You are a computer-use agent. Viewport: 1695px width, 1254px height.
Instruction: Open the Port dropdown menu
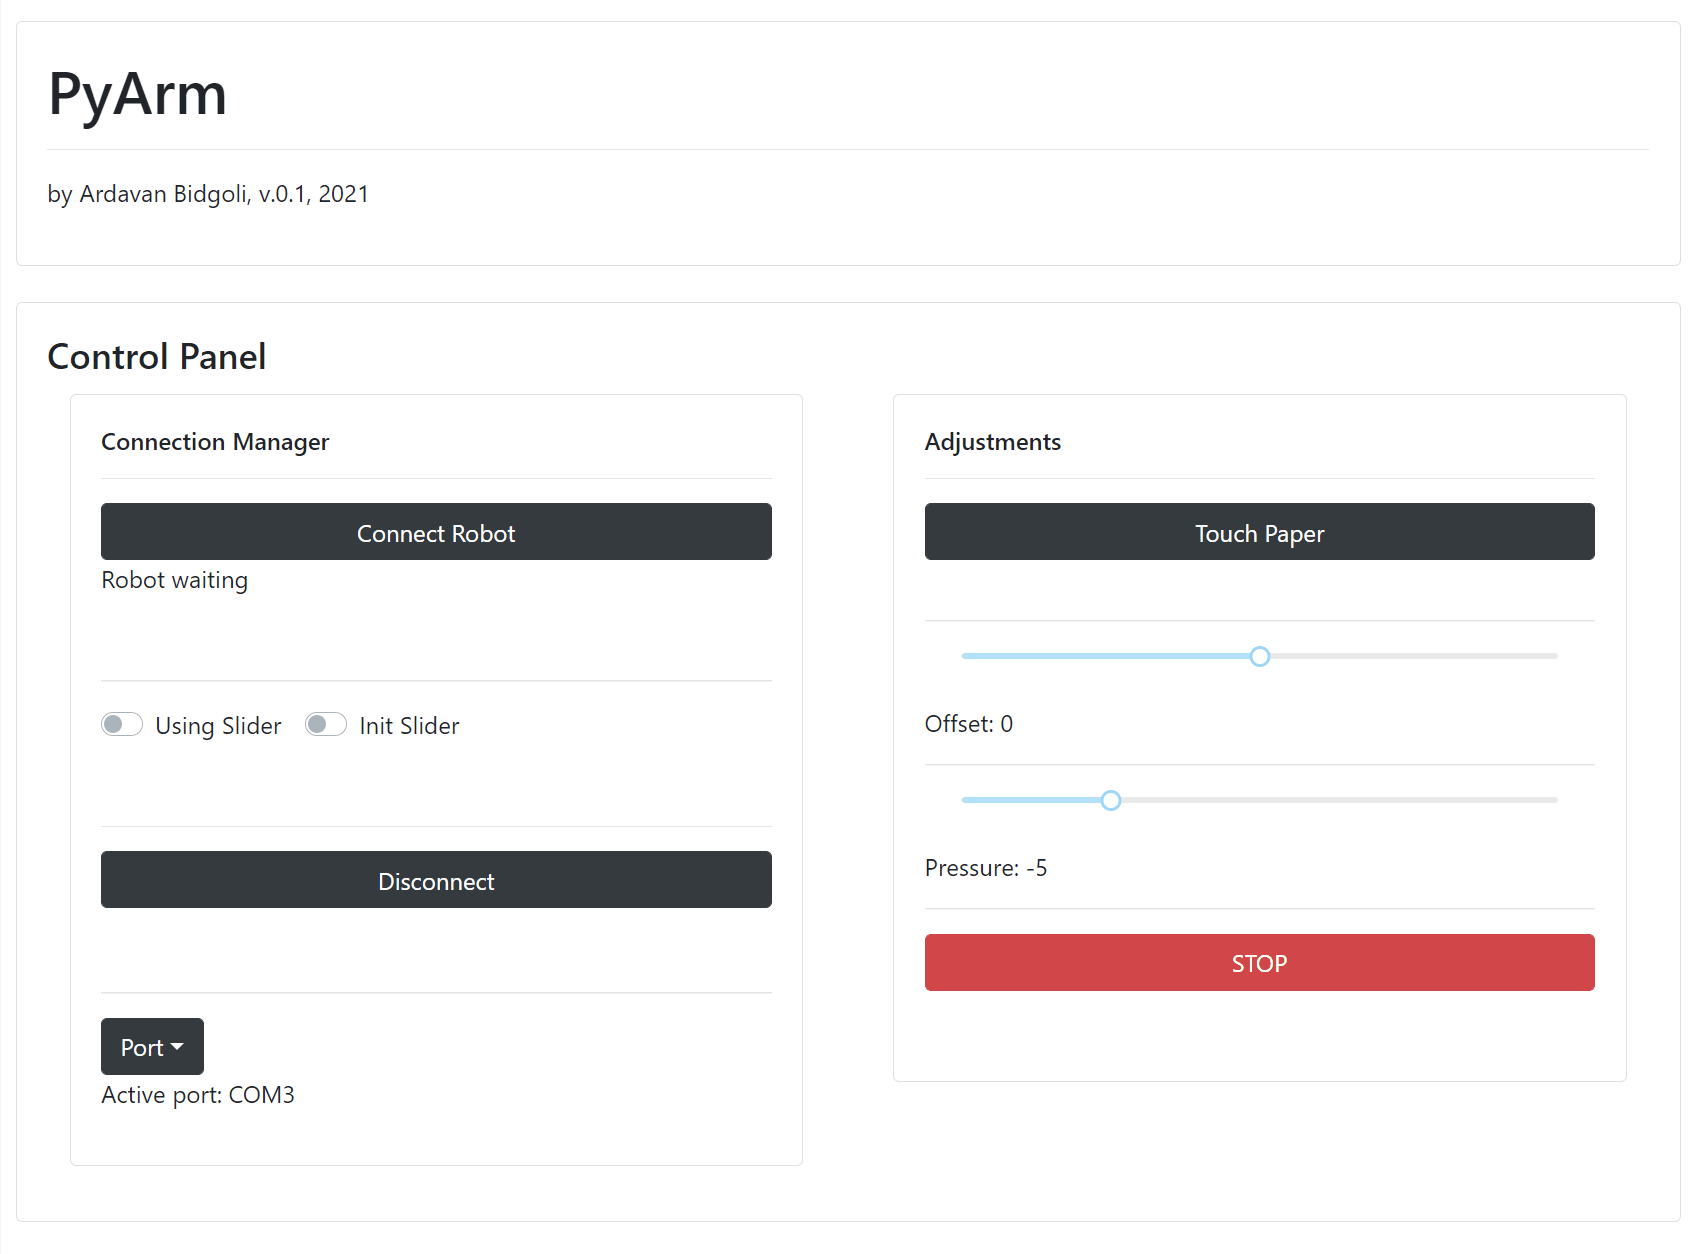point(152,1047)
